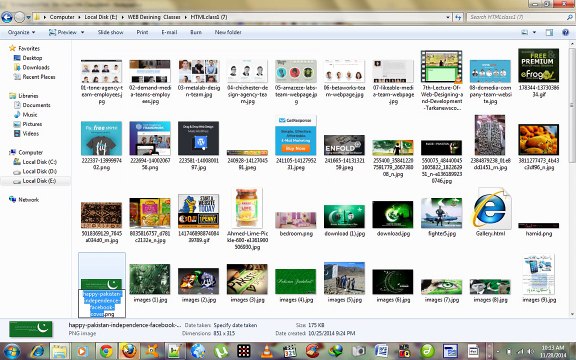This screenshot has width=576, height=360.
Task: Open the Help question mark icon
Action: [x=565, y=32]
